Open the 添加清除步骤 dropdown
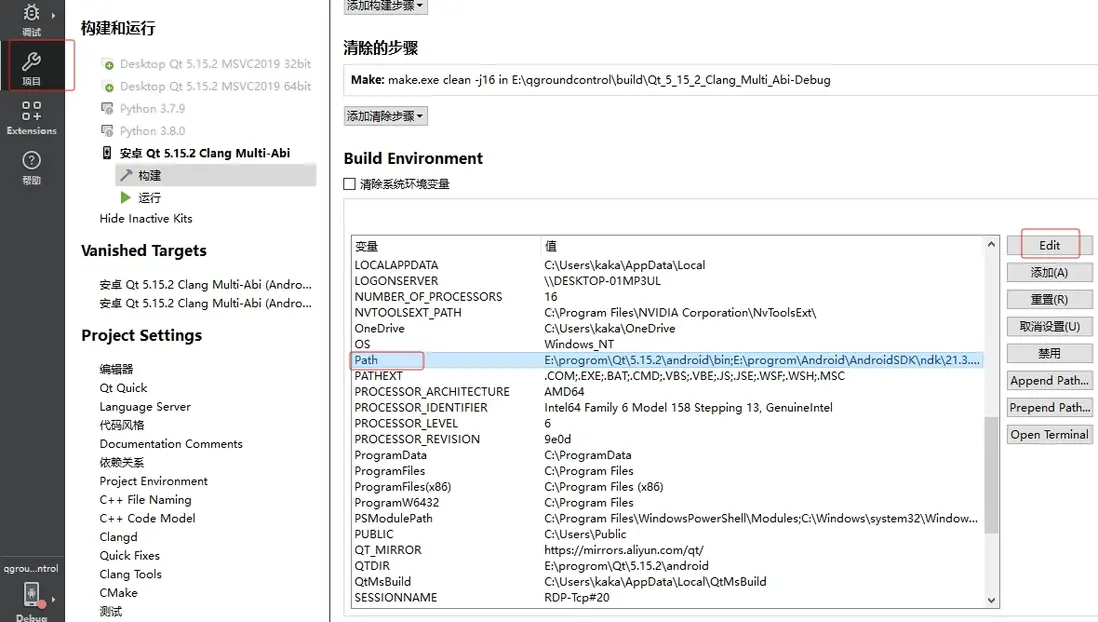The width and height of the screenshot is (1098, 622). coord(385,116)
